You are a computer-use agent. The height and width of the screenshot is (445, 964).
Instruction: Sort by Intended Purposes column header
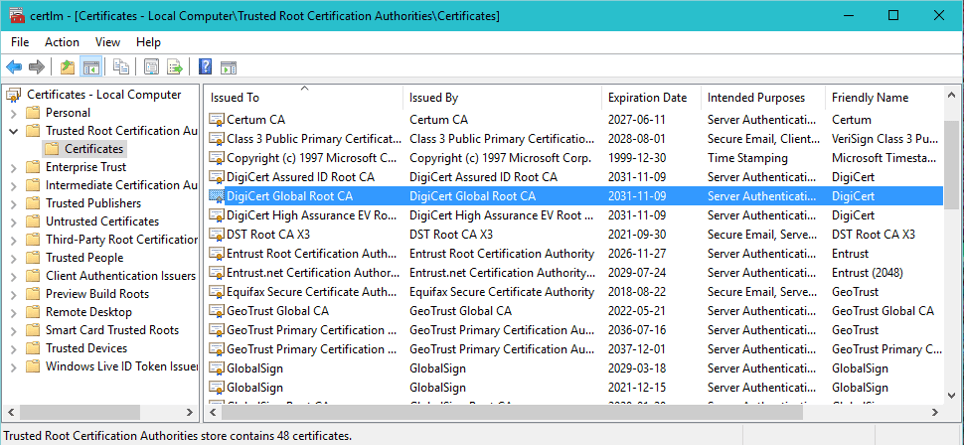763,98
